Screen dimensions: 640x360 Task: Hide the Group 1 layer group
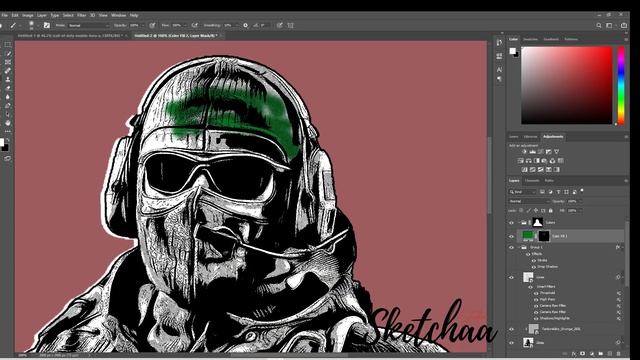pos(511,247)
